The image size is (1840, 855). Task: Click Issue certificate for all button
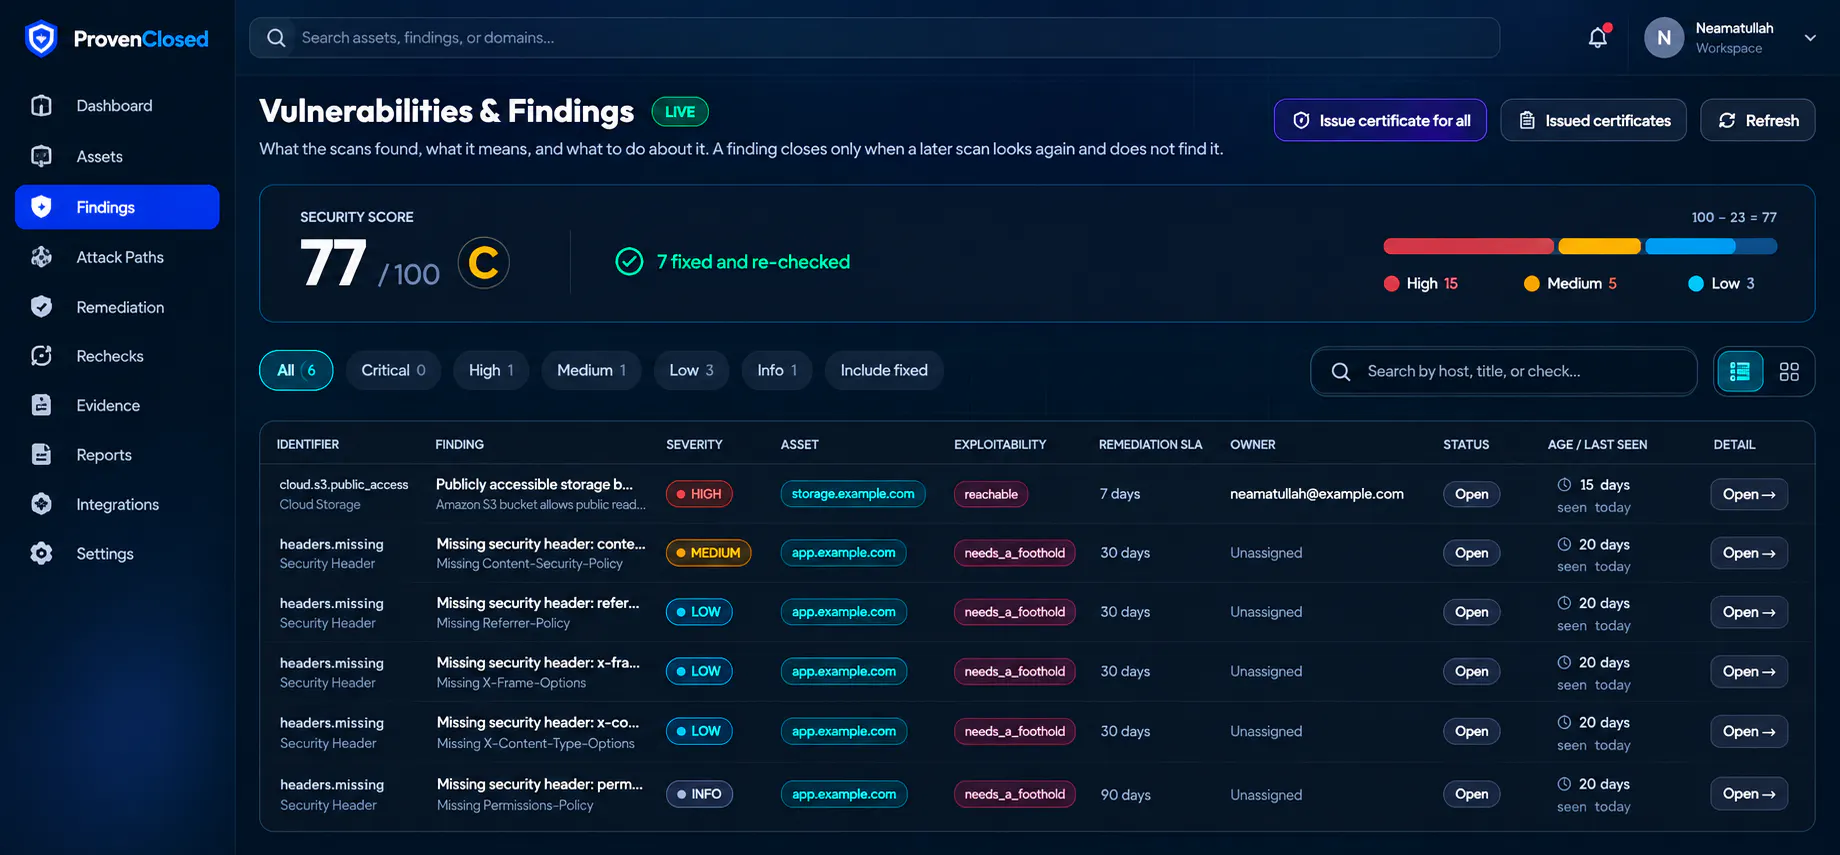pyautogui.click(x=1380, y=120)
